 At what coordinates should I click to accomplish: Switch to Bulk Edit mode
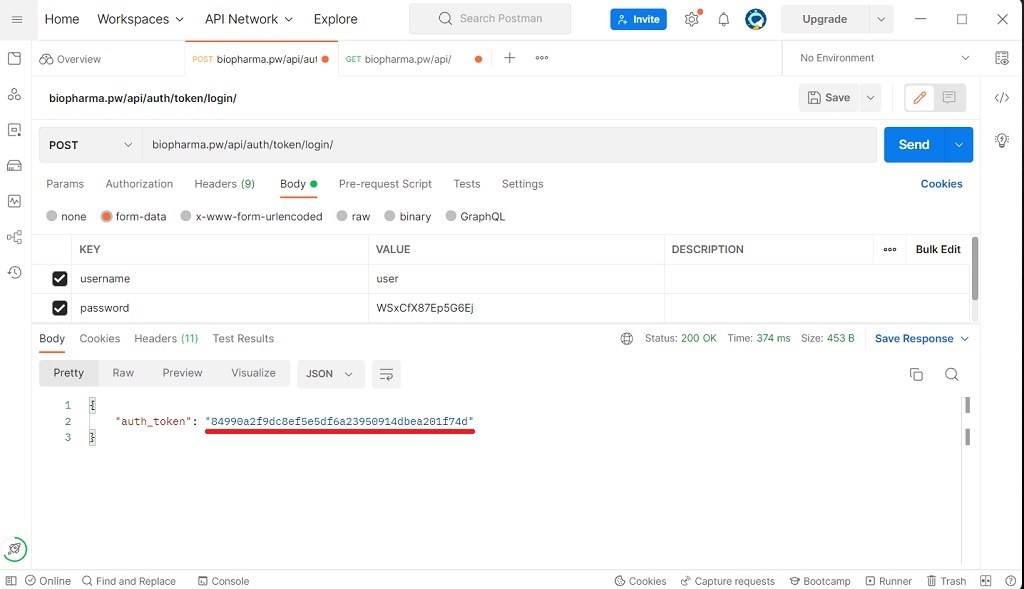(938, 249)
